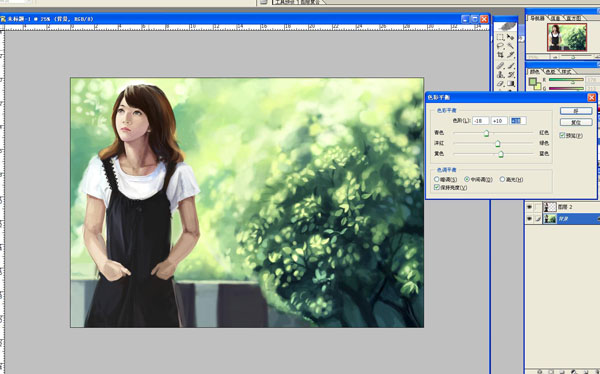Click the Navigator preview thumbnail
Screen dimensions: 600x374
pos(567,37)
